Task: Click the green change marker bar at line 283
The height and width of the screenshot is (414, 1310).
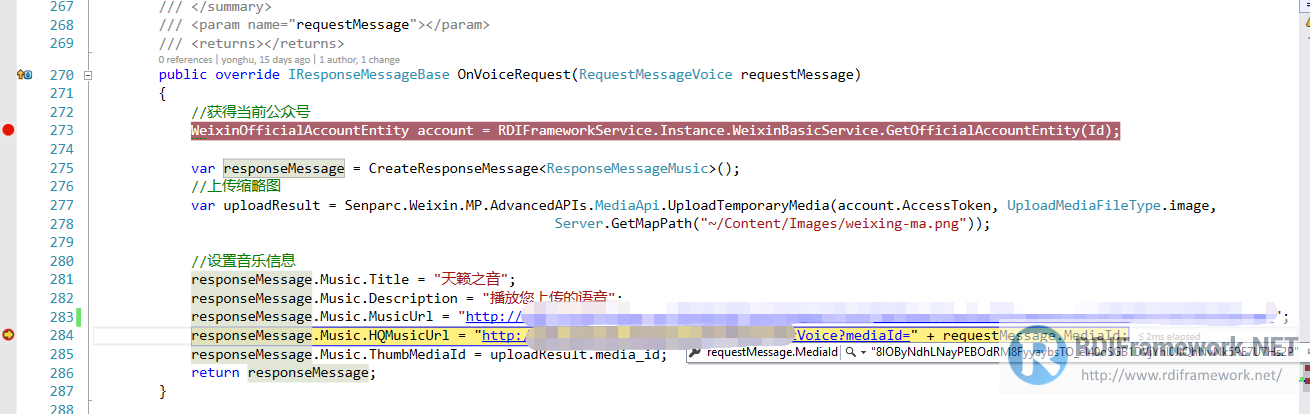Action: pos(78,317)
